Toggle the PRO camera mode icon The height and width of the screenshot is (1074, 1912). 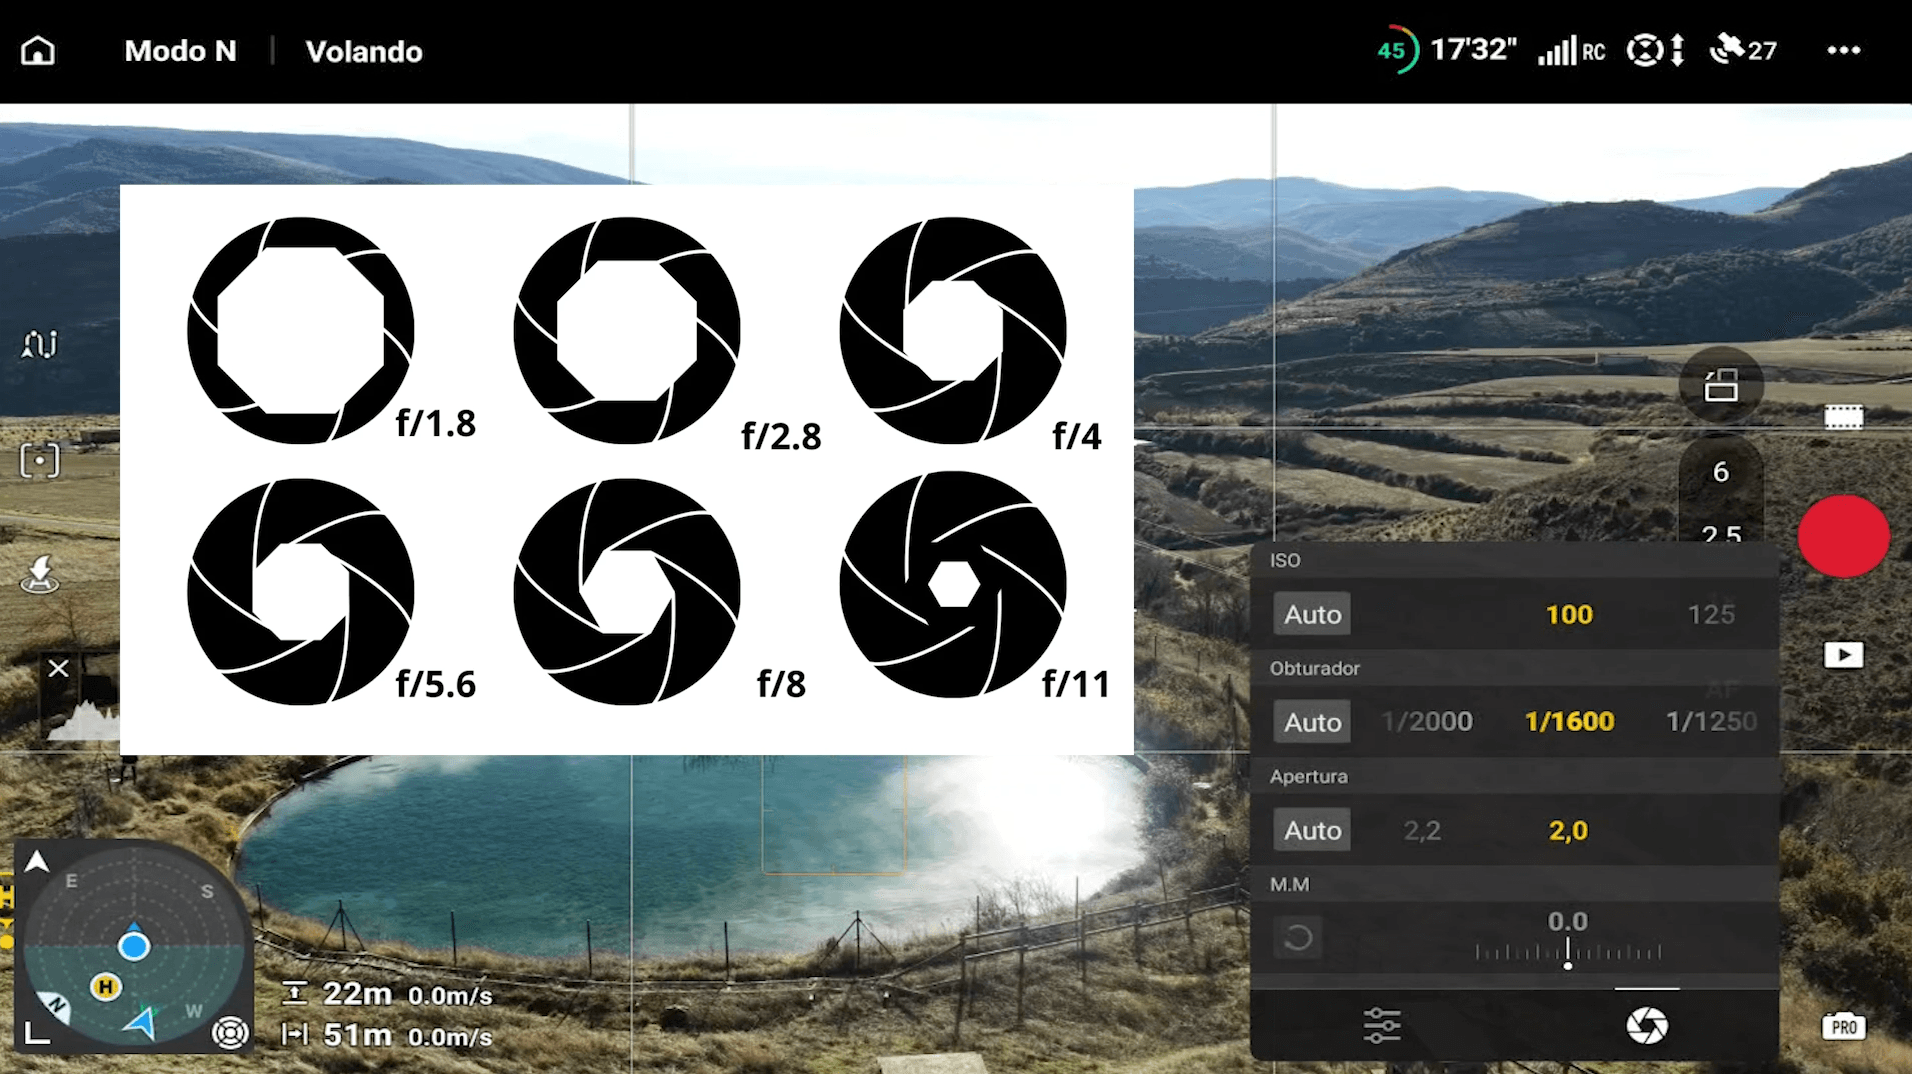(x=1843, y=1026)
